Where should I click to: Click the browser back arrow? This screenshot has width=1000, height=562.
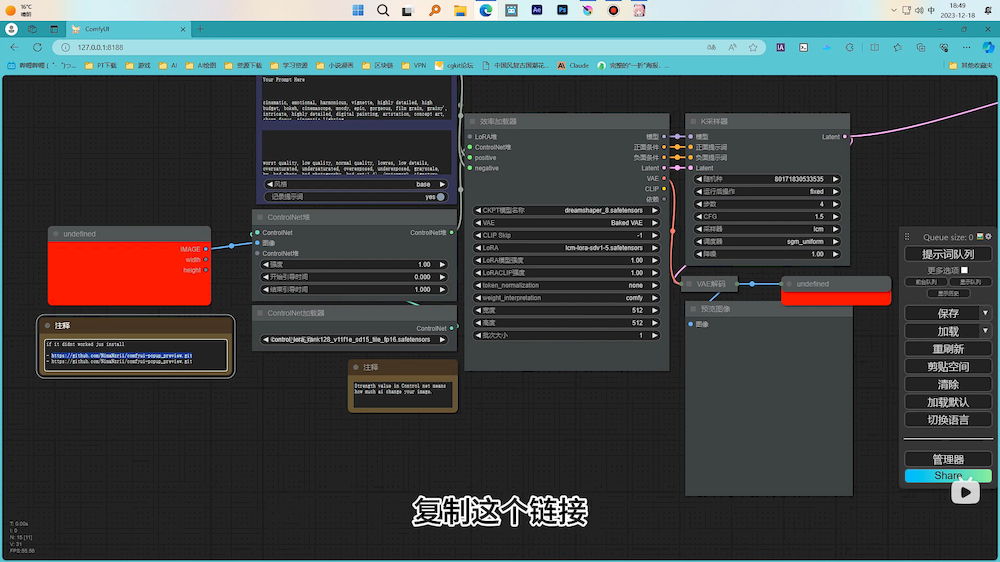coord(14,47)
